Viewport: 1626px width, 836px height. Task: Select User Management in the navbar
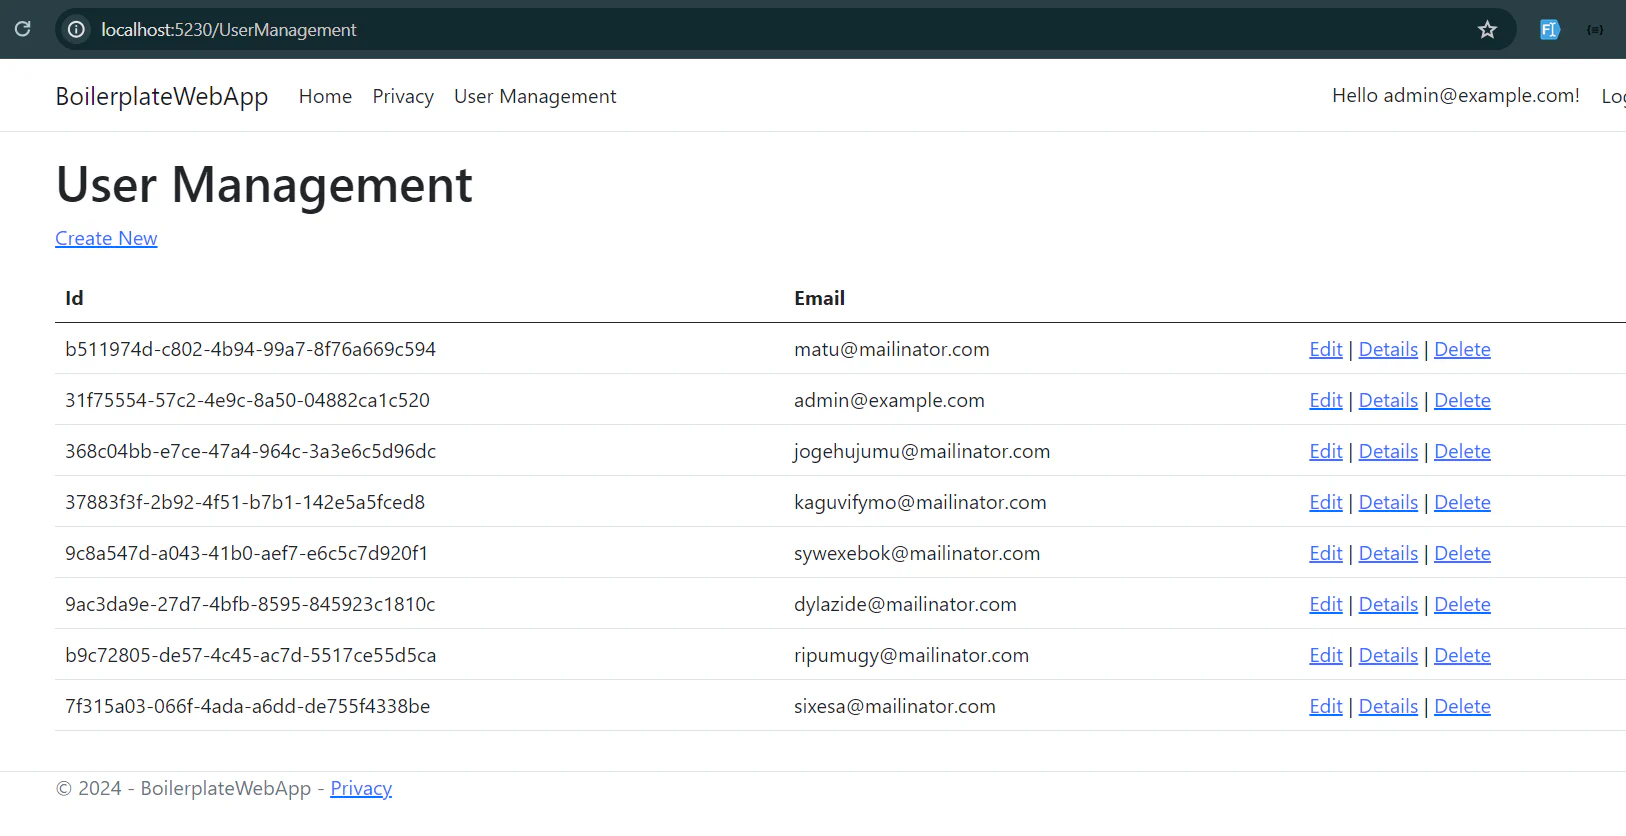tap(535, 96)
